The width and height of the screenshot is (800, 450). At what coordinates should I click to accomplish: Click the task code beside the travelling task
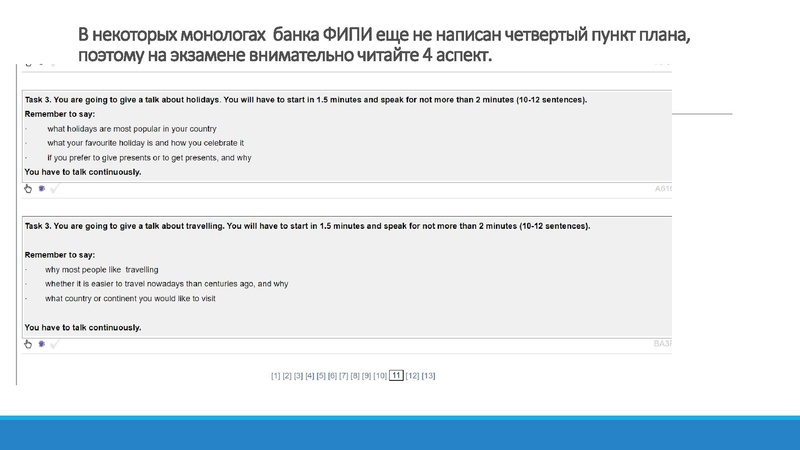(663, 344)
